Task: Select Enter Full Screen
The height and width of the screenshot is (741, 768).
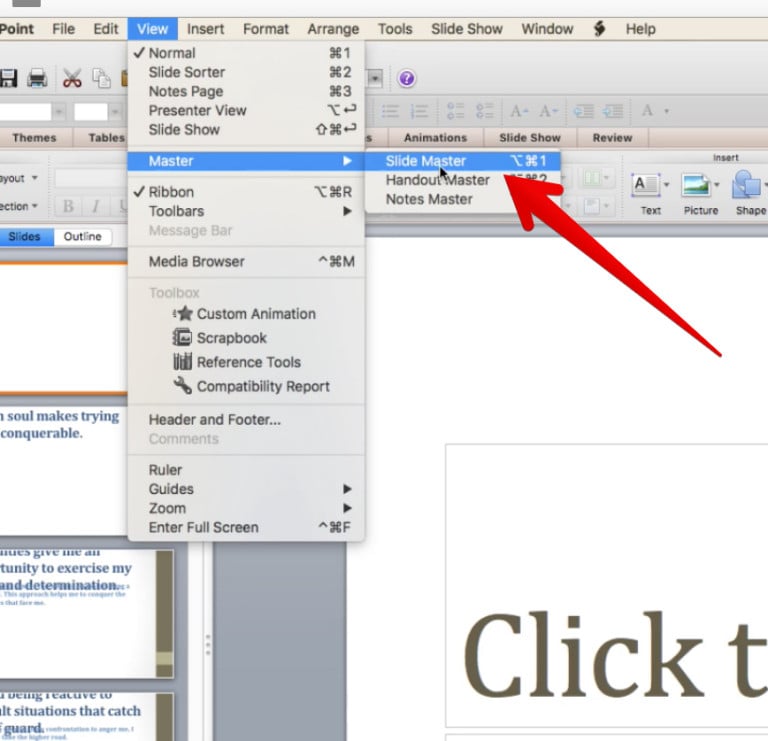Action: (246, 527)
